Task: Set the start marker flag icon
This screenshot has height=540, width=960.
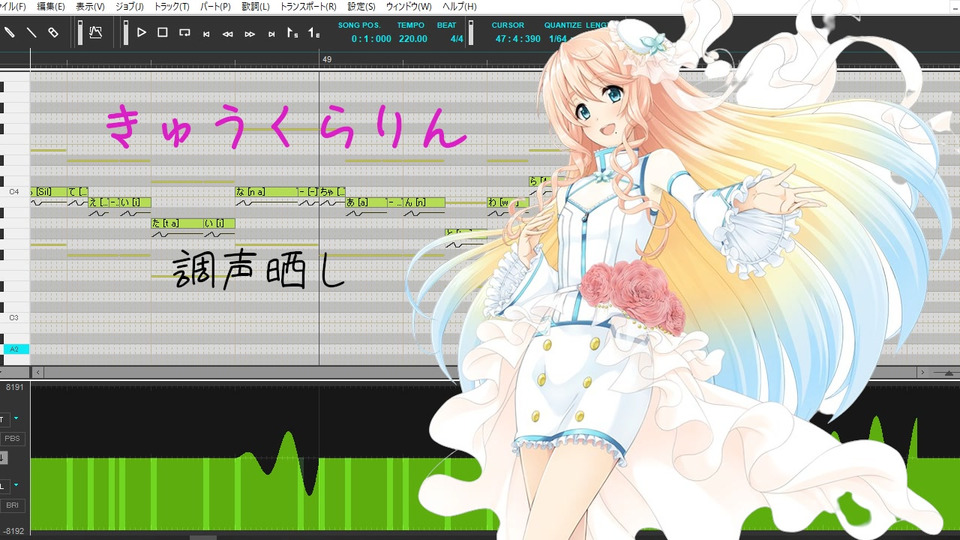Action: 293,32
